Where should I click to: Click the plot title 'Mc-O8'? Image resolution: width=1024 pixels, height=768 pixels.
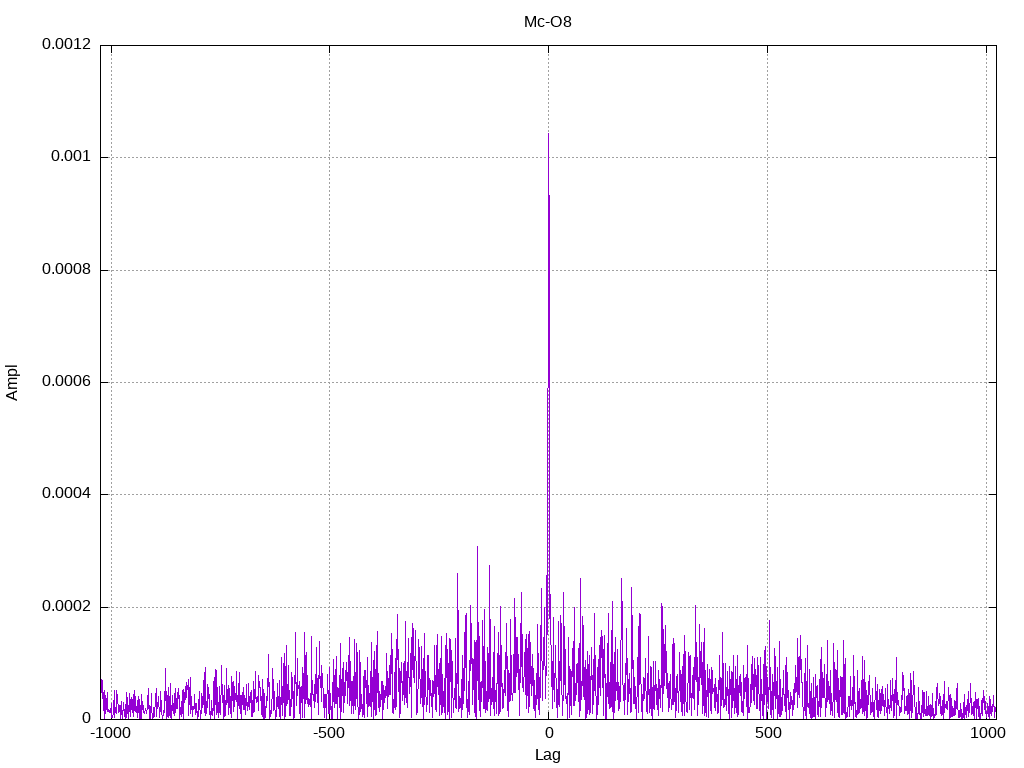coord(547,22)
